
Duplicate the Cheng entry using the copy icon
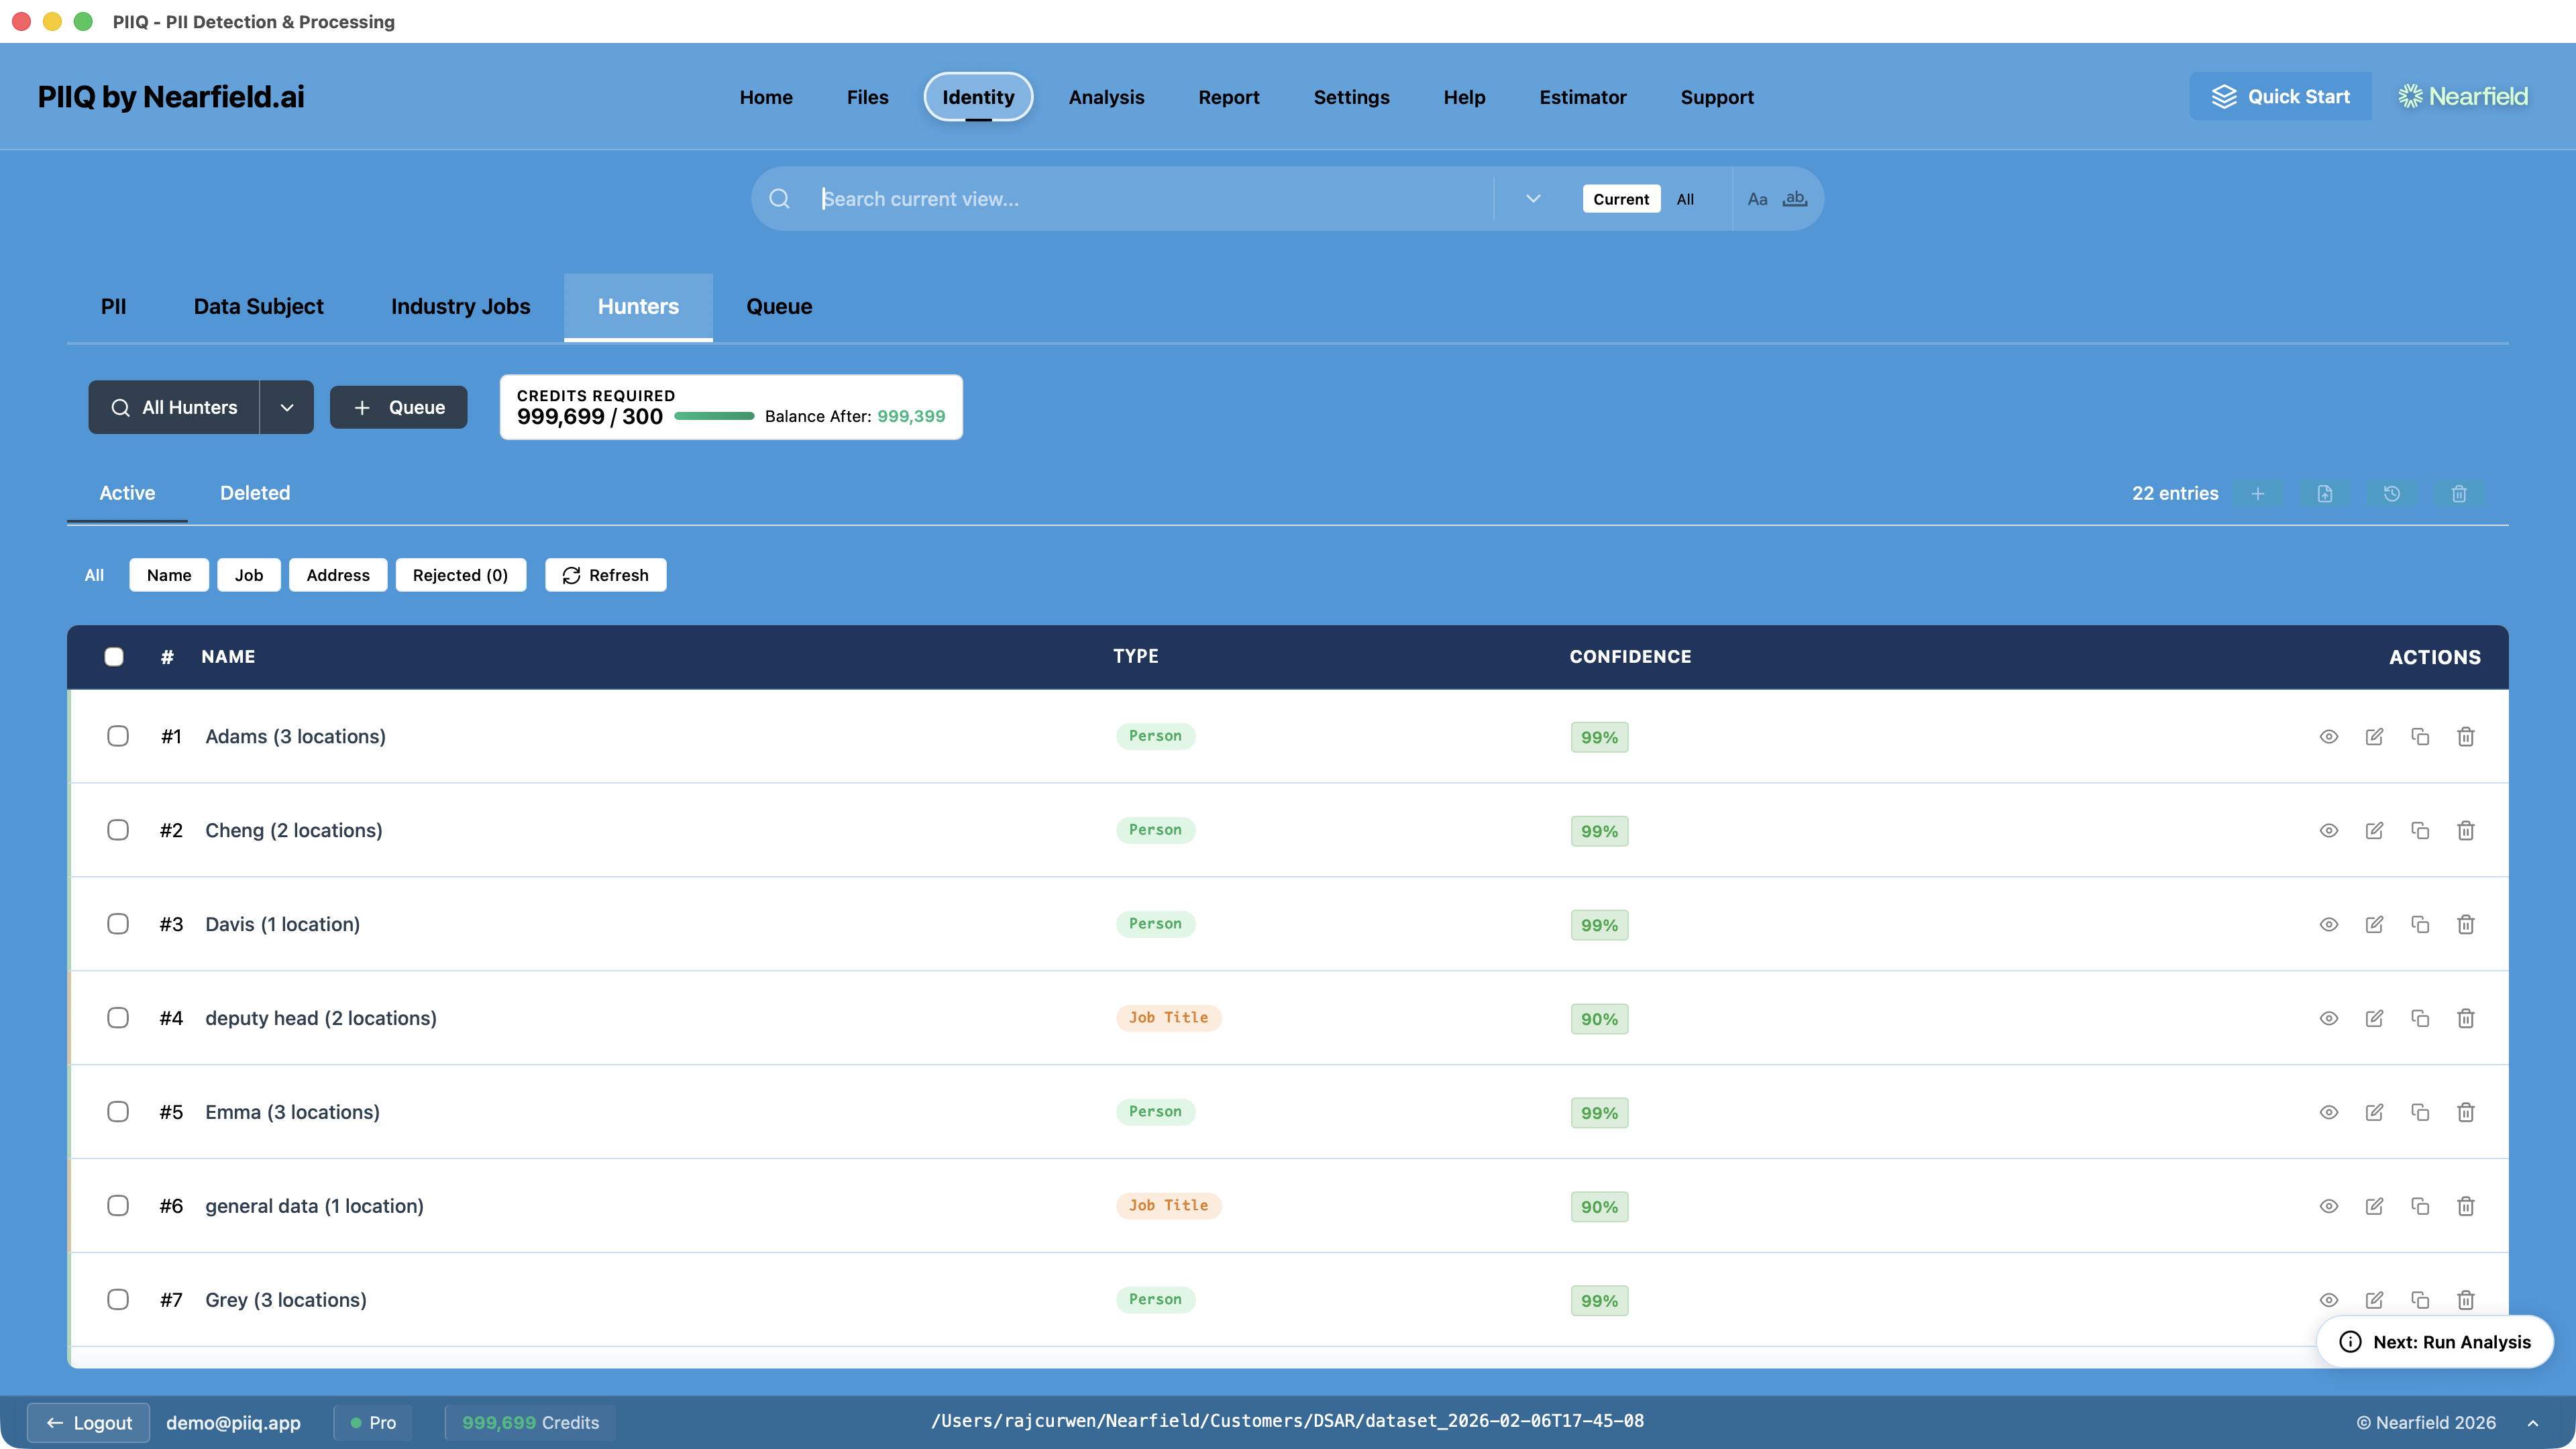(x=2421, y=830)
